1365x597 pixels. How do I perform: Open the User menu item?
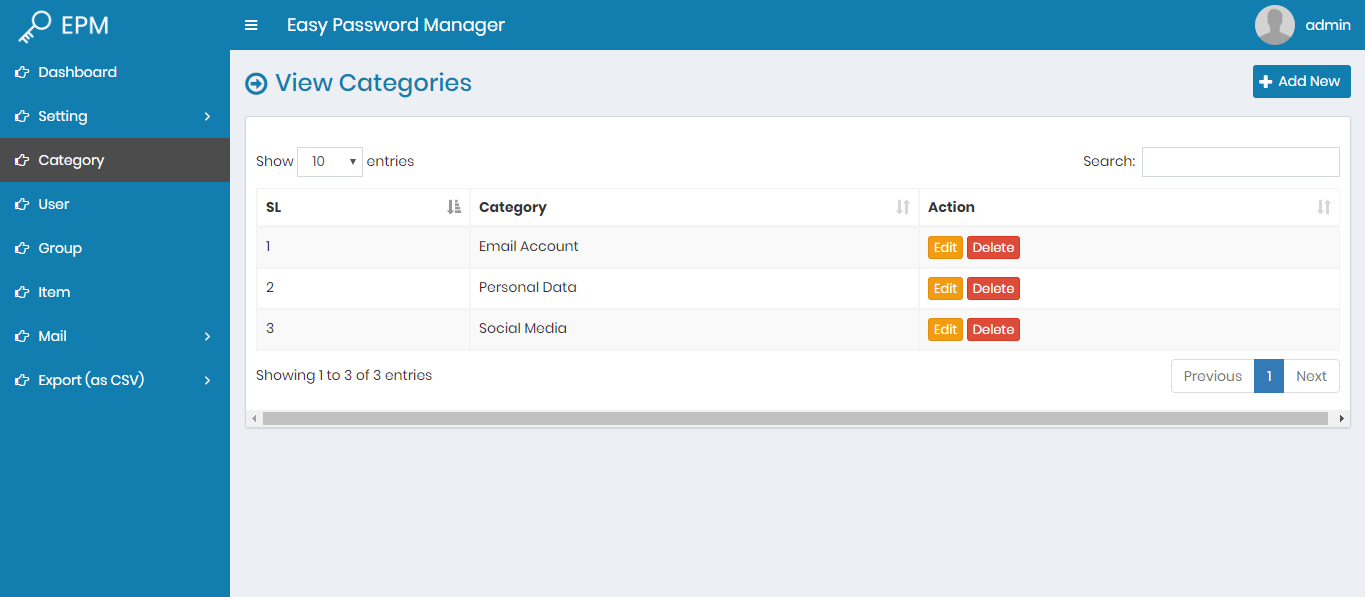[54, 204]
